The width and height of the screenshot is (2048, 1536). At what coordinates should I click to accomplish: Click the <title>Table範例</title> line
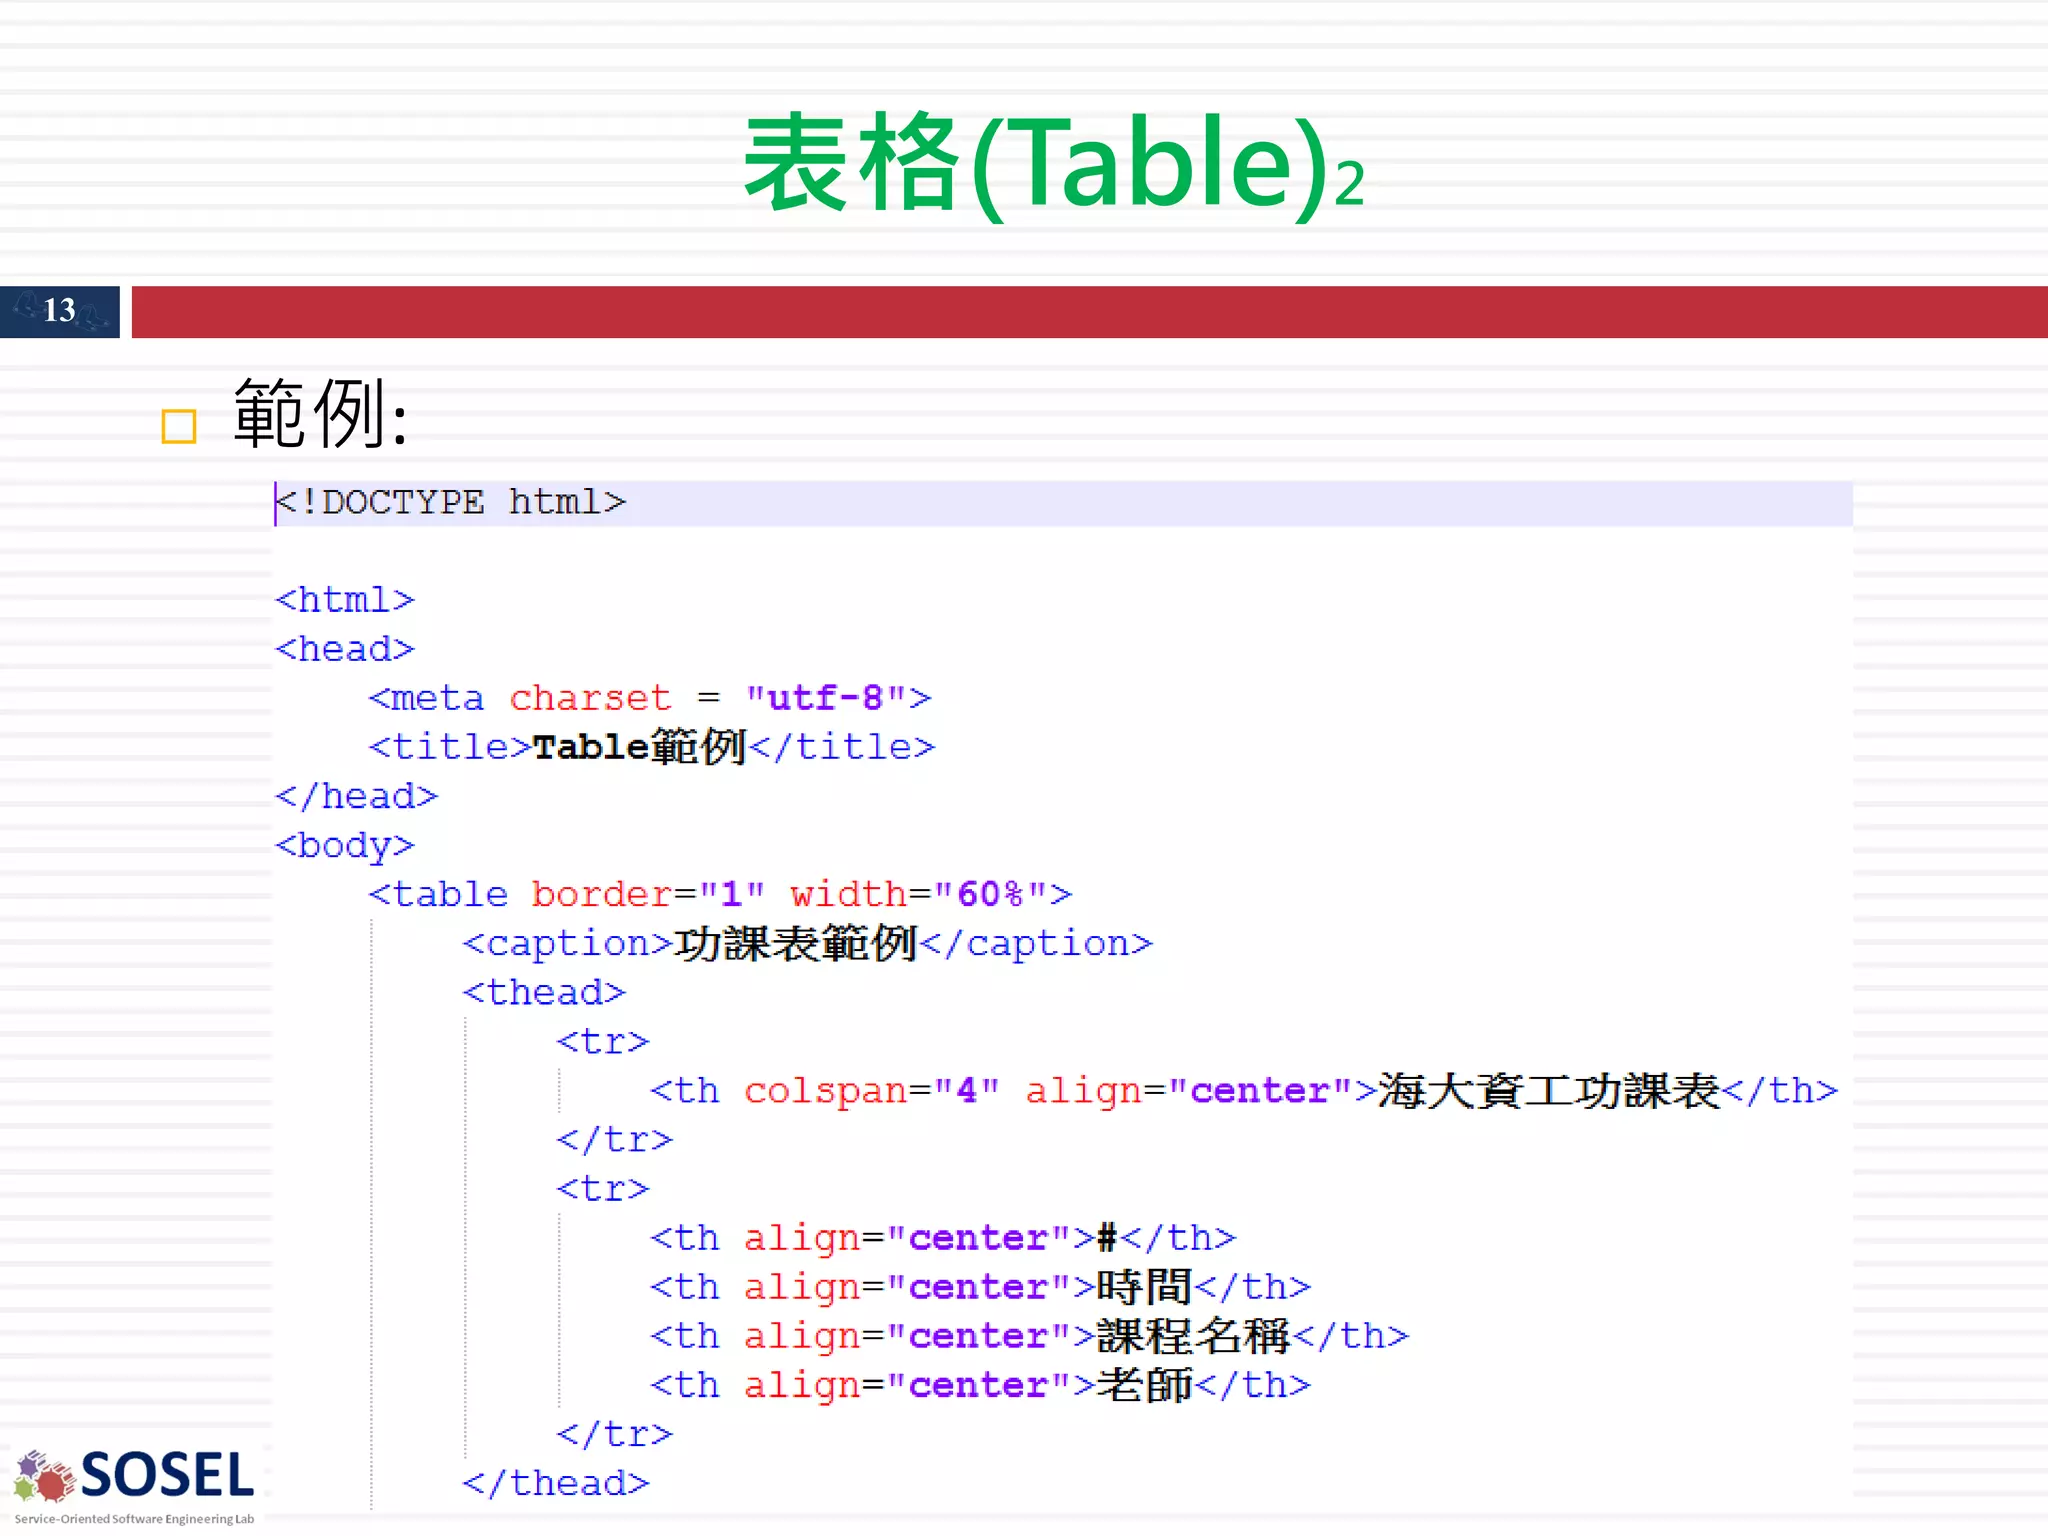651,747
